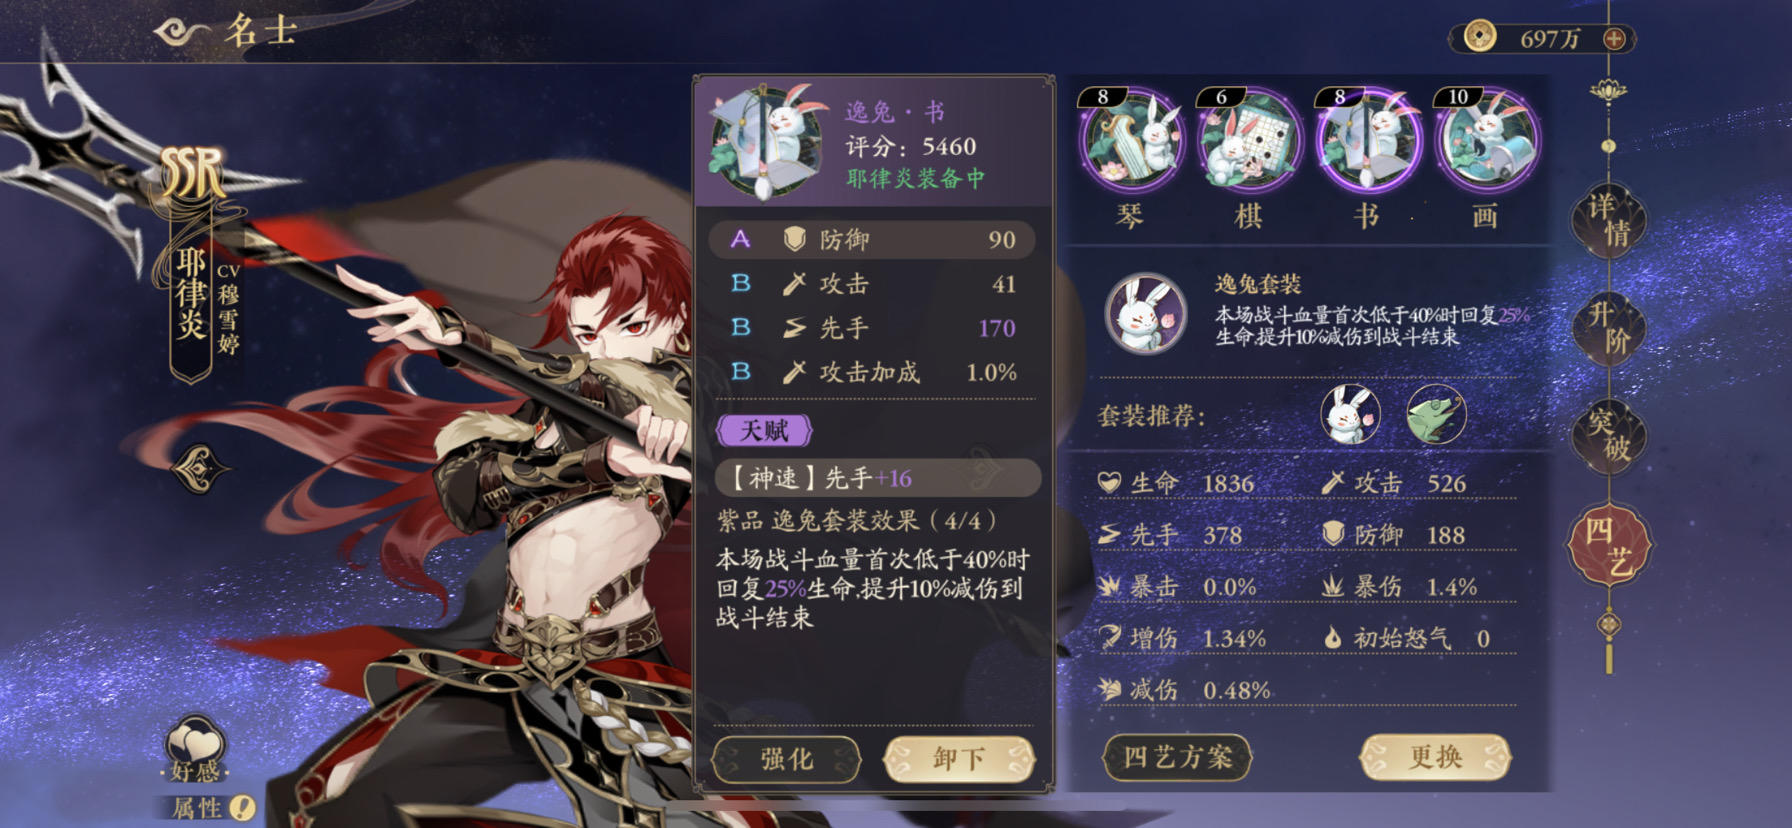The width and height of the screenshot is (1792, 828).
Task: Click the 强化 enhance button
Action: (x=786, y=759)
